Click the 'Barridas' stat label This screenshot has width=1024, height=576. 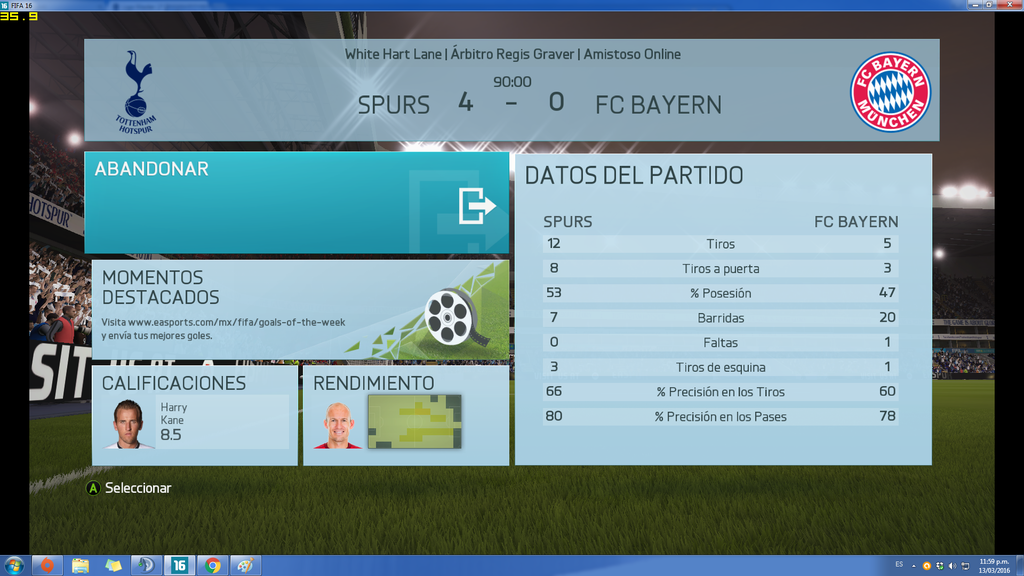coord(720,318)
